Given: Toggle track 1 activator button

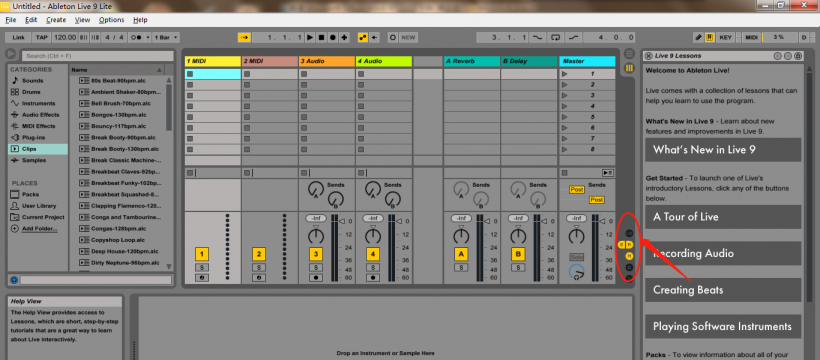Looking at the screenshot, I should [x=202, y=254].
